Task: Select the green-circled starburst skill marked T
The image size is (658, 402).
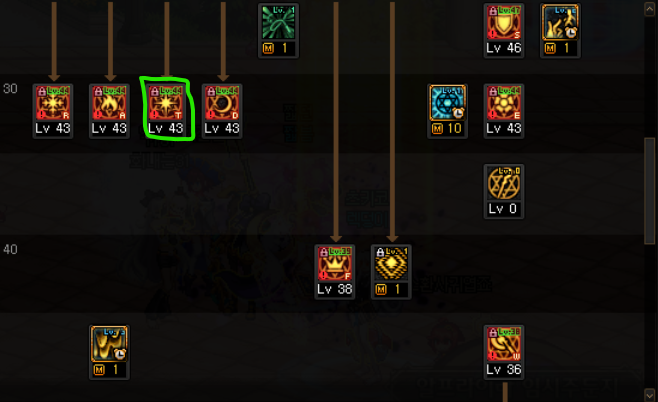Action: coord(166,103)
